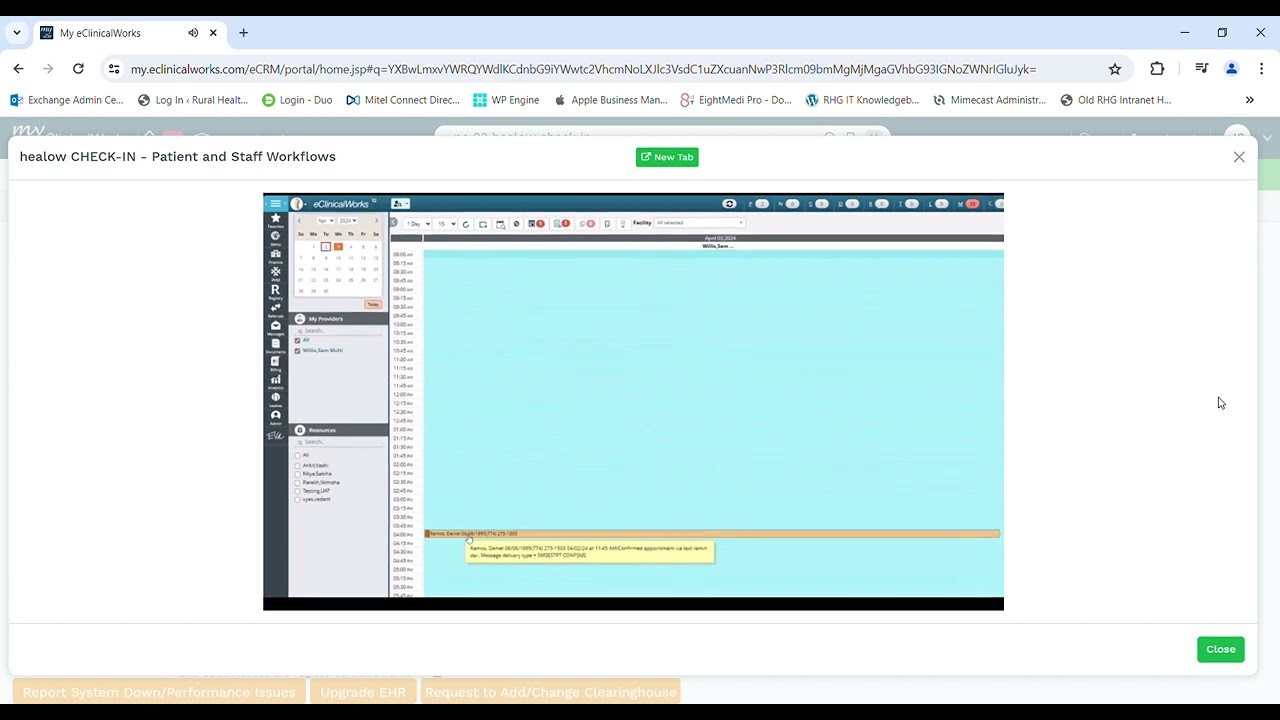
Task: Click the refresh schedule icon
Action: pyautogui.click(x=466, y=224)
